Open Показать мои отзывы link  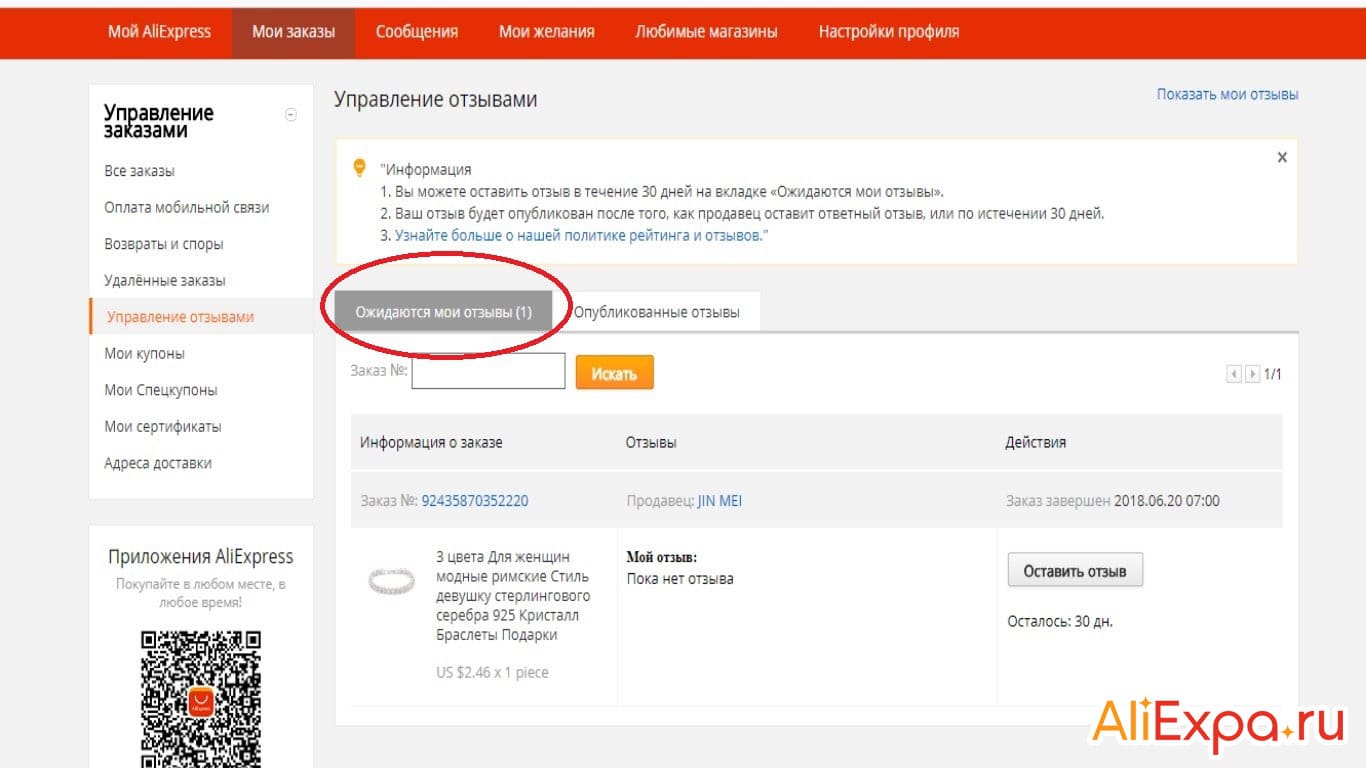pyautogui.click(x=1228, y=94)
